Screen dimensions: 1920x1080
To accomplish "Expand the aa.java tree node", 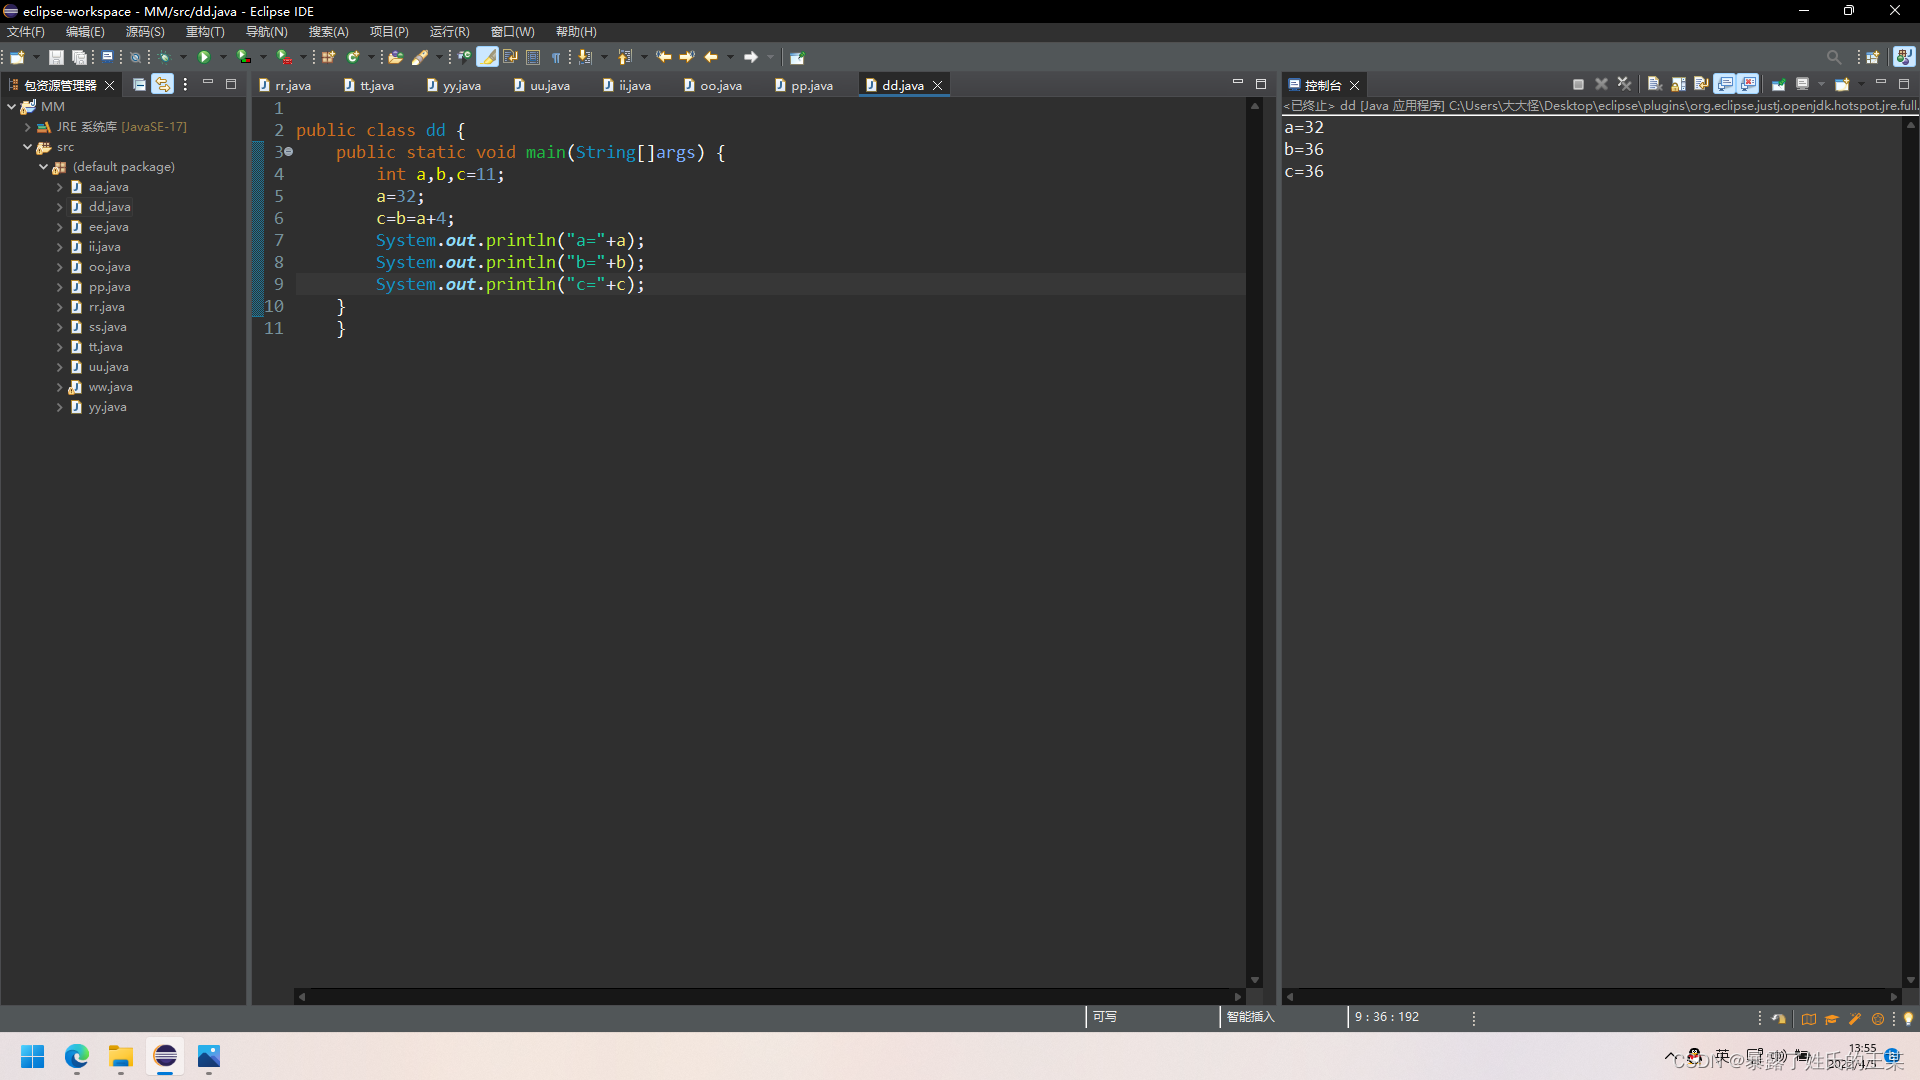I will [59, 187].
